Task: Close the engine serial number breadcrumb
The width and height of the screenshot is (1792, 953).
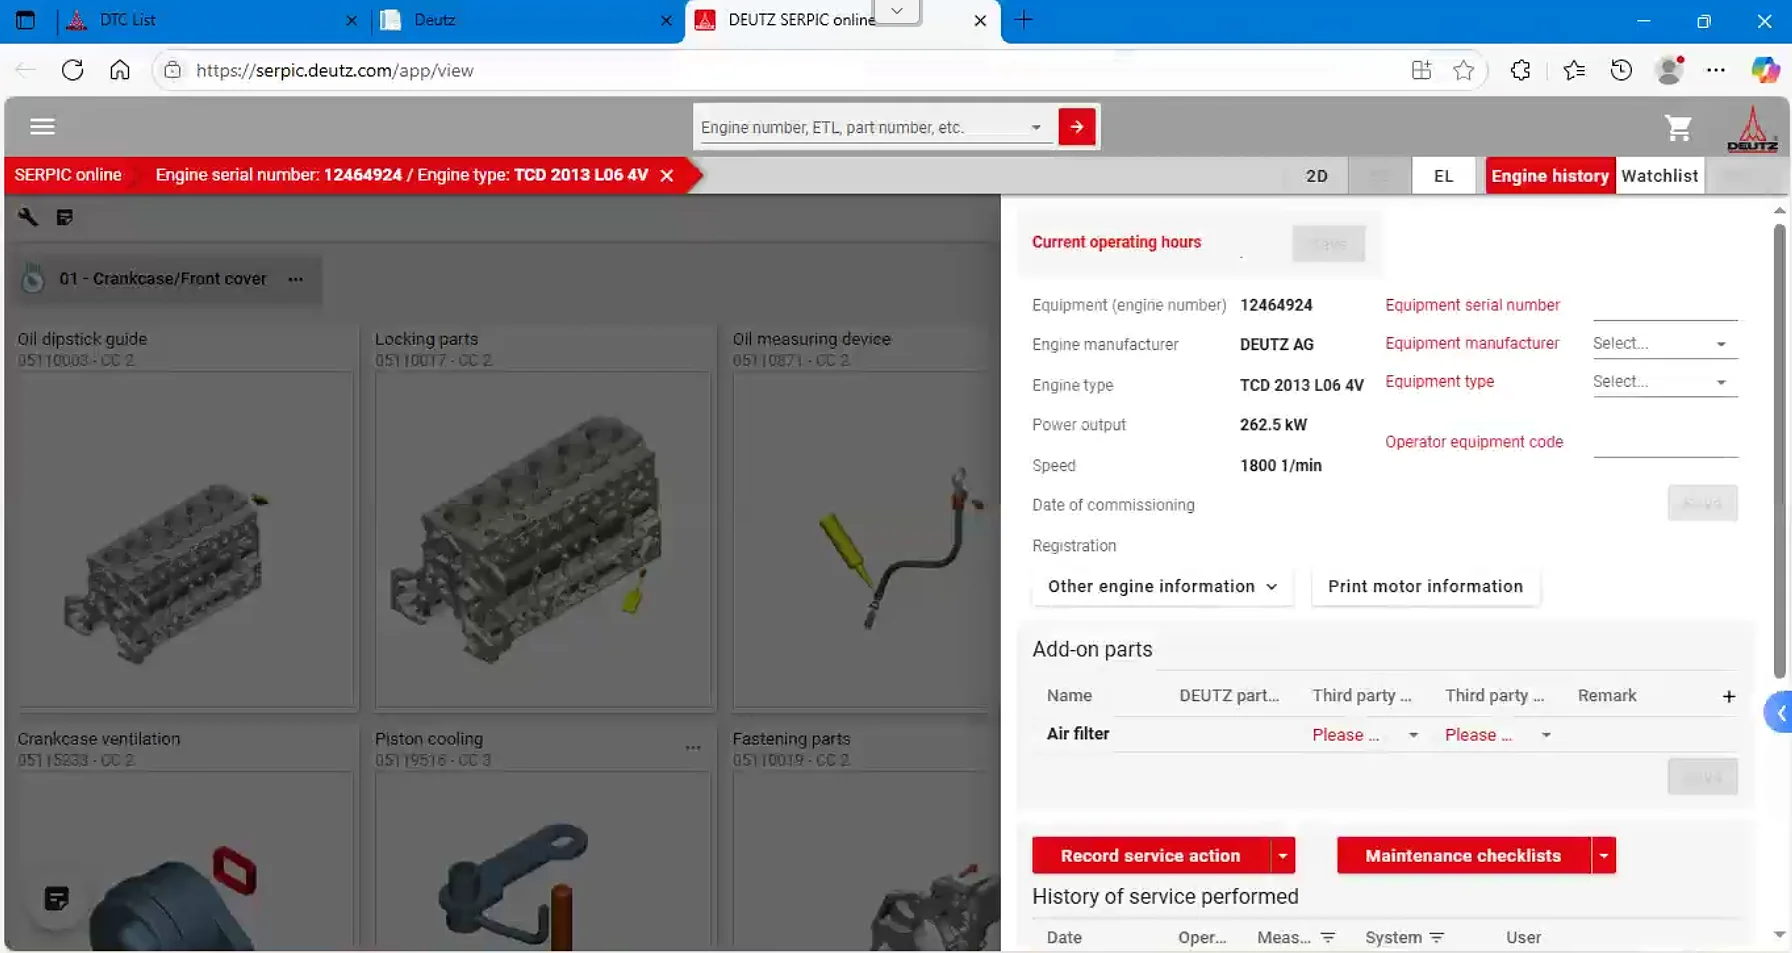Action: [x=667, y=175]
